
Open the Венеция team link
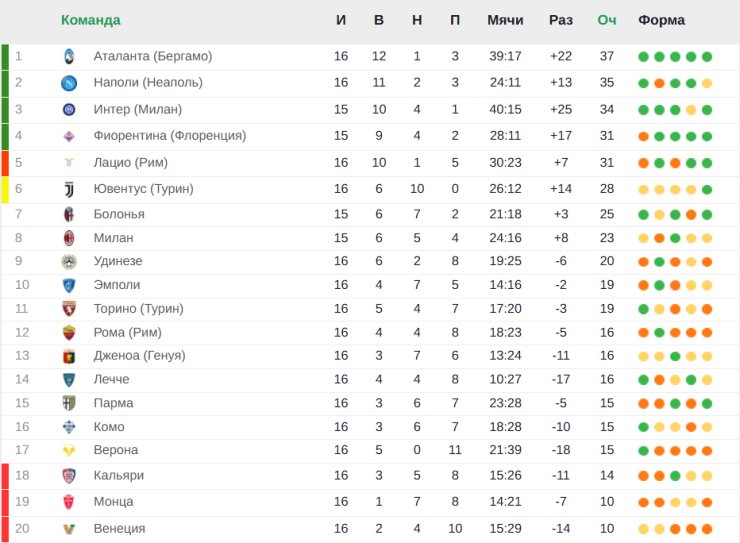tap(119, 528)
